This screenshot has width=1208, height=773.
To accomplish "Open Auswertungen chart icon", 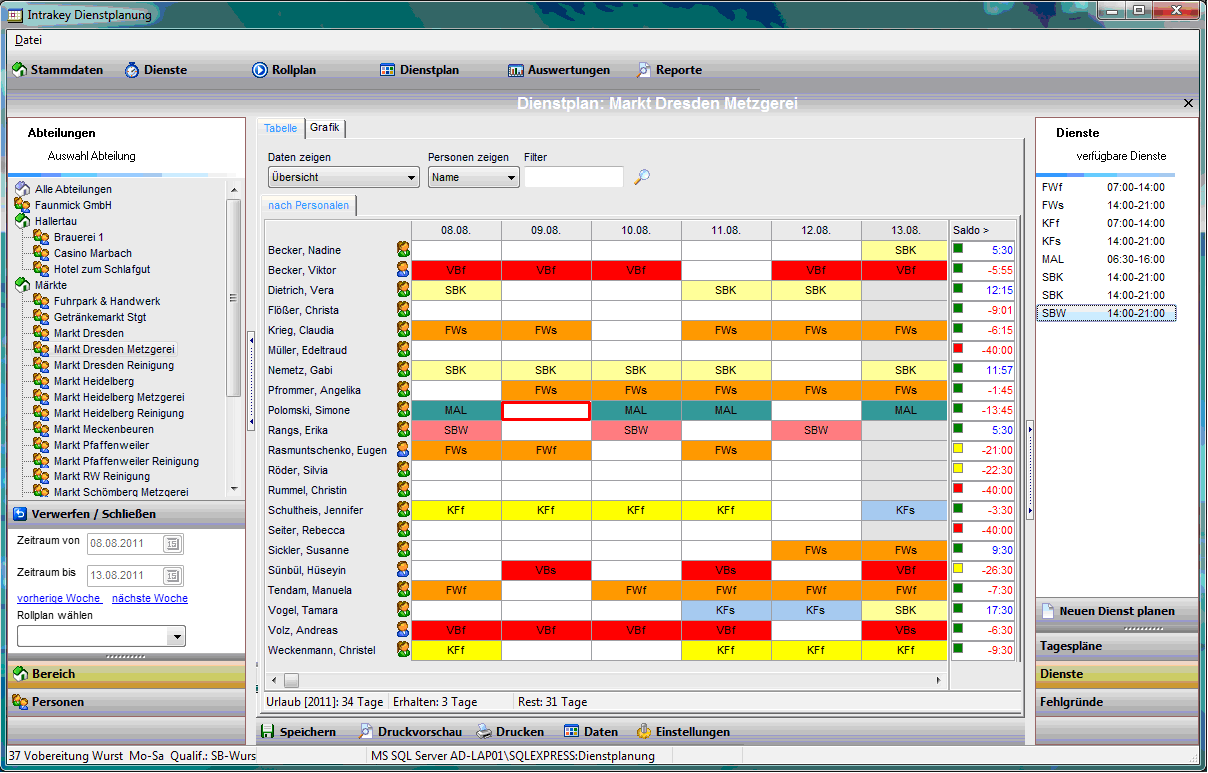I will pos(516,70).
